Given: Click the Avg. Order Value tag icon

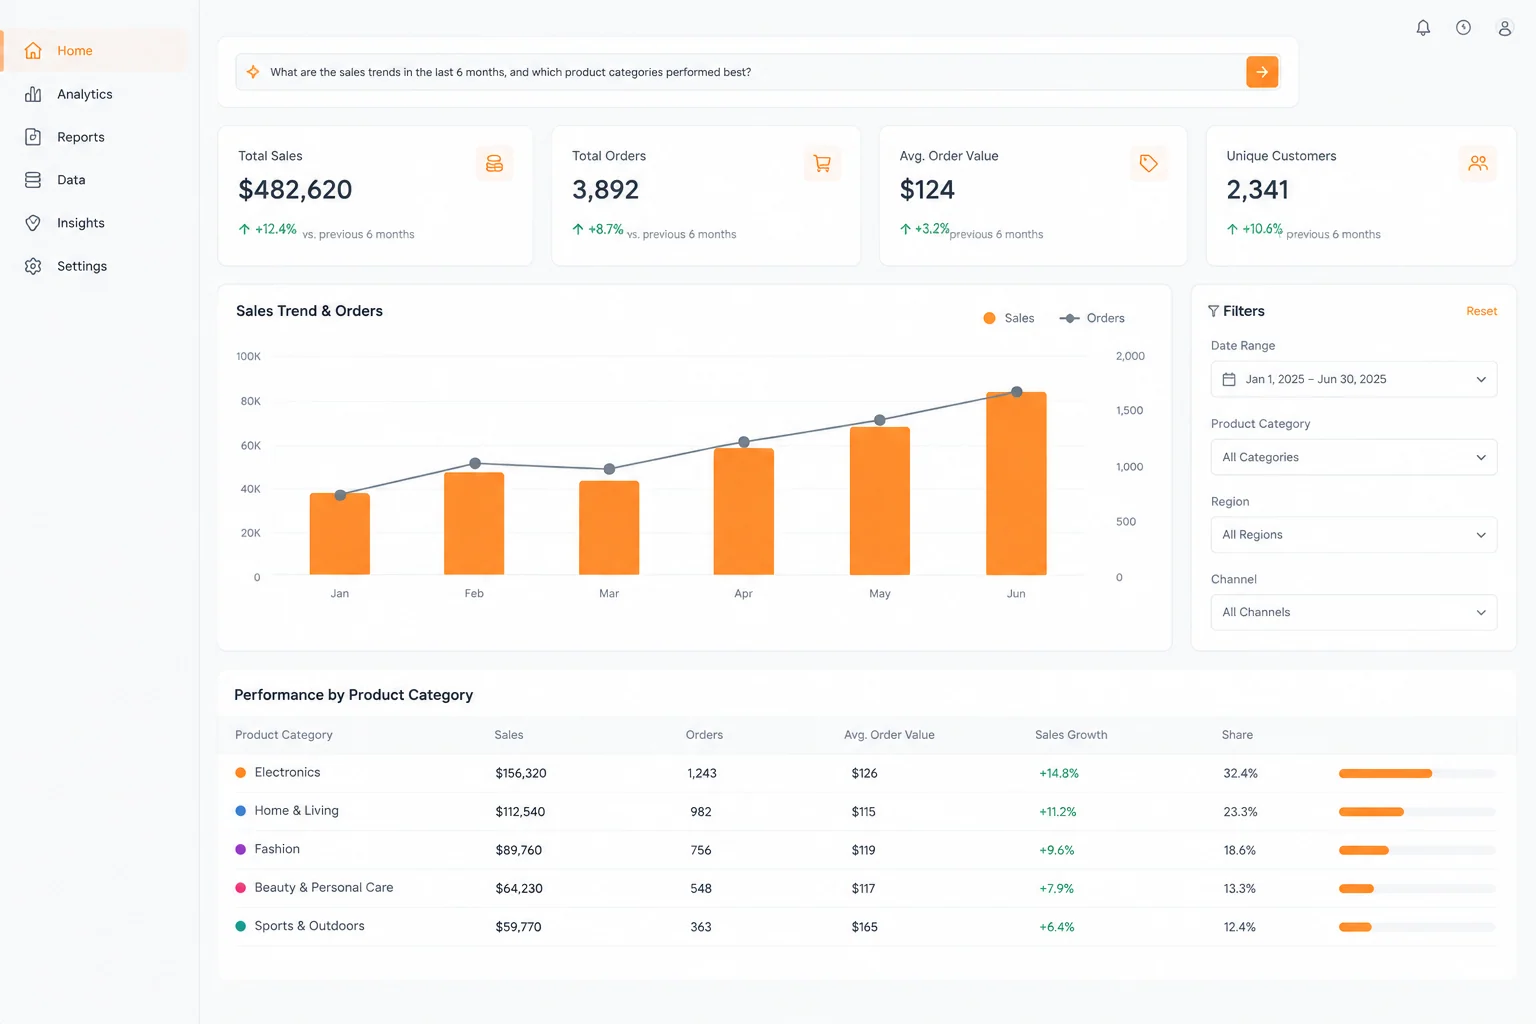Looking at the screenshot, I should pyautogui.click(x=1148, y=163).
